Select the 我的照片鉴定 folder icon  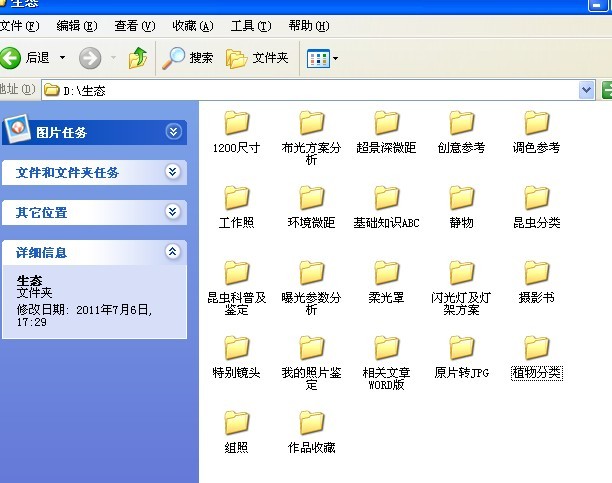point(311,348)
